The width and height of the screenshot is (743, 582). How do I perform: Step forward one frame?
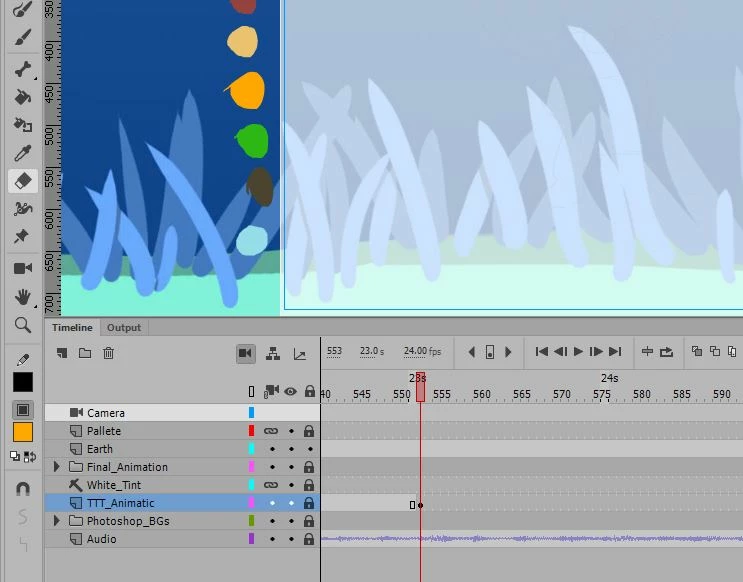(x=596, y=351)
